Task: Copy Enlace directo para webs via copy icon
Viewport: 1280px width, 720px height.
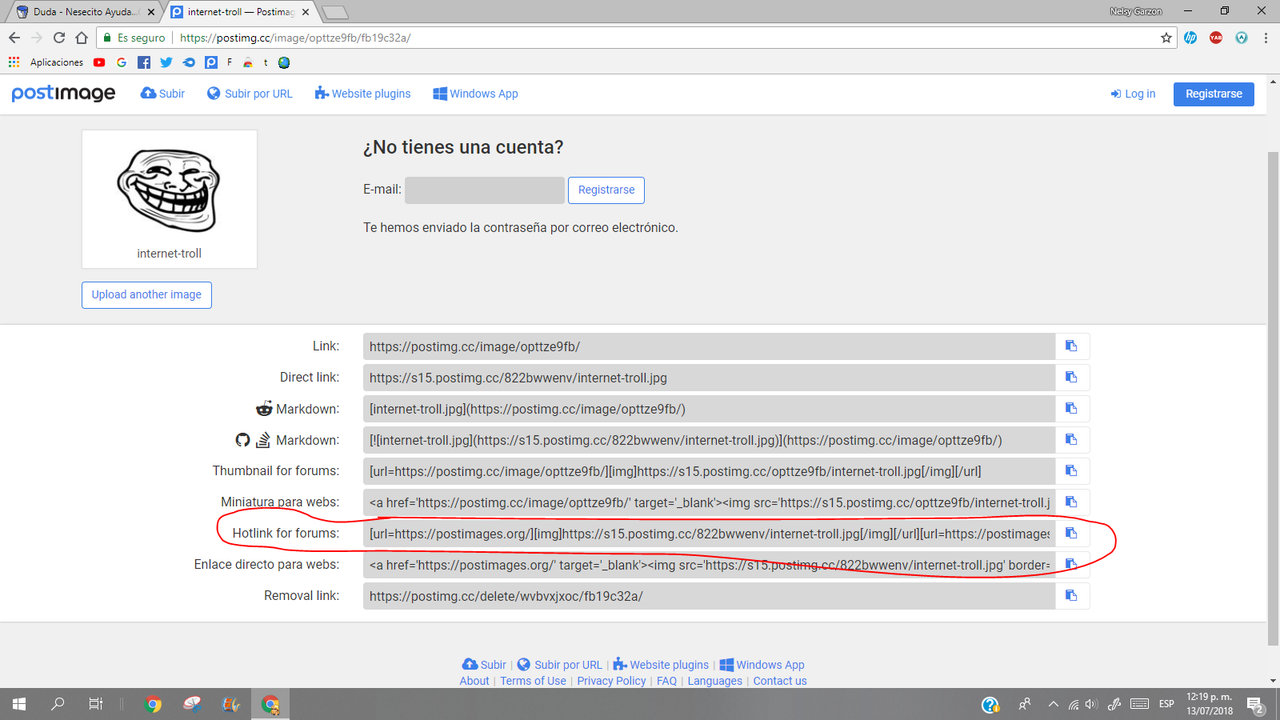Action: [1072, 564]
